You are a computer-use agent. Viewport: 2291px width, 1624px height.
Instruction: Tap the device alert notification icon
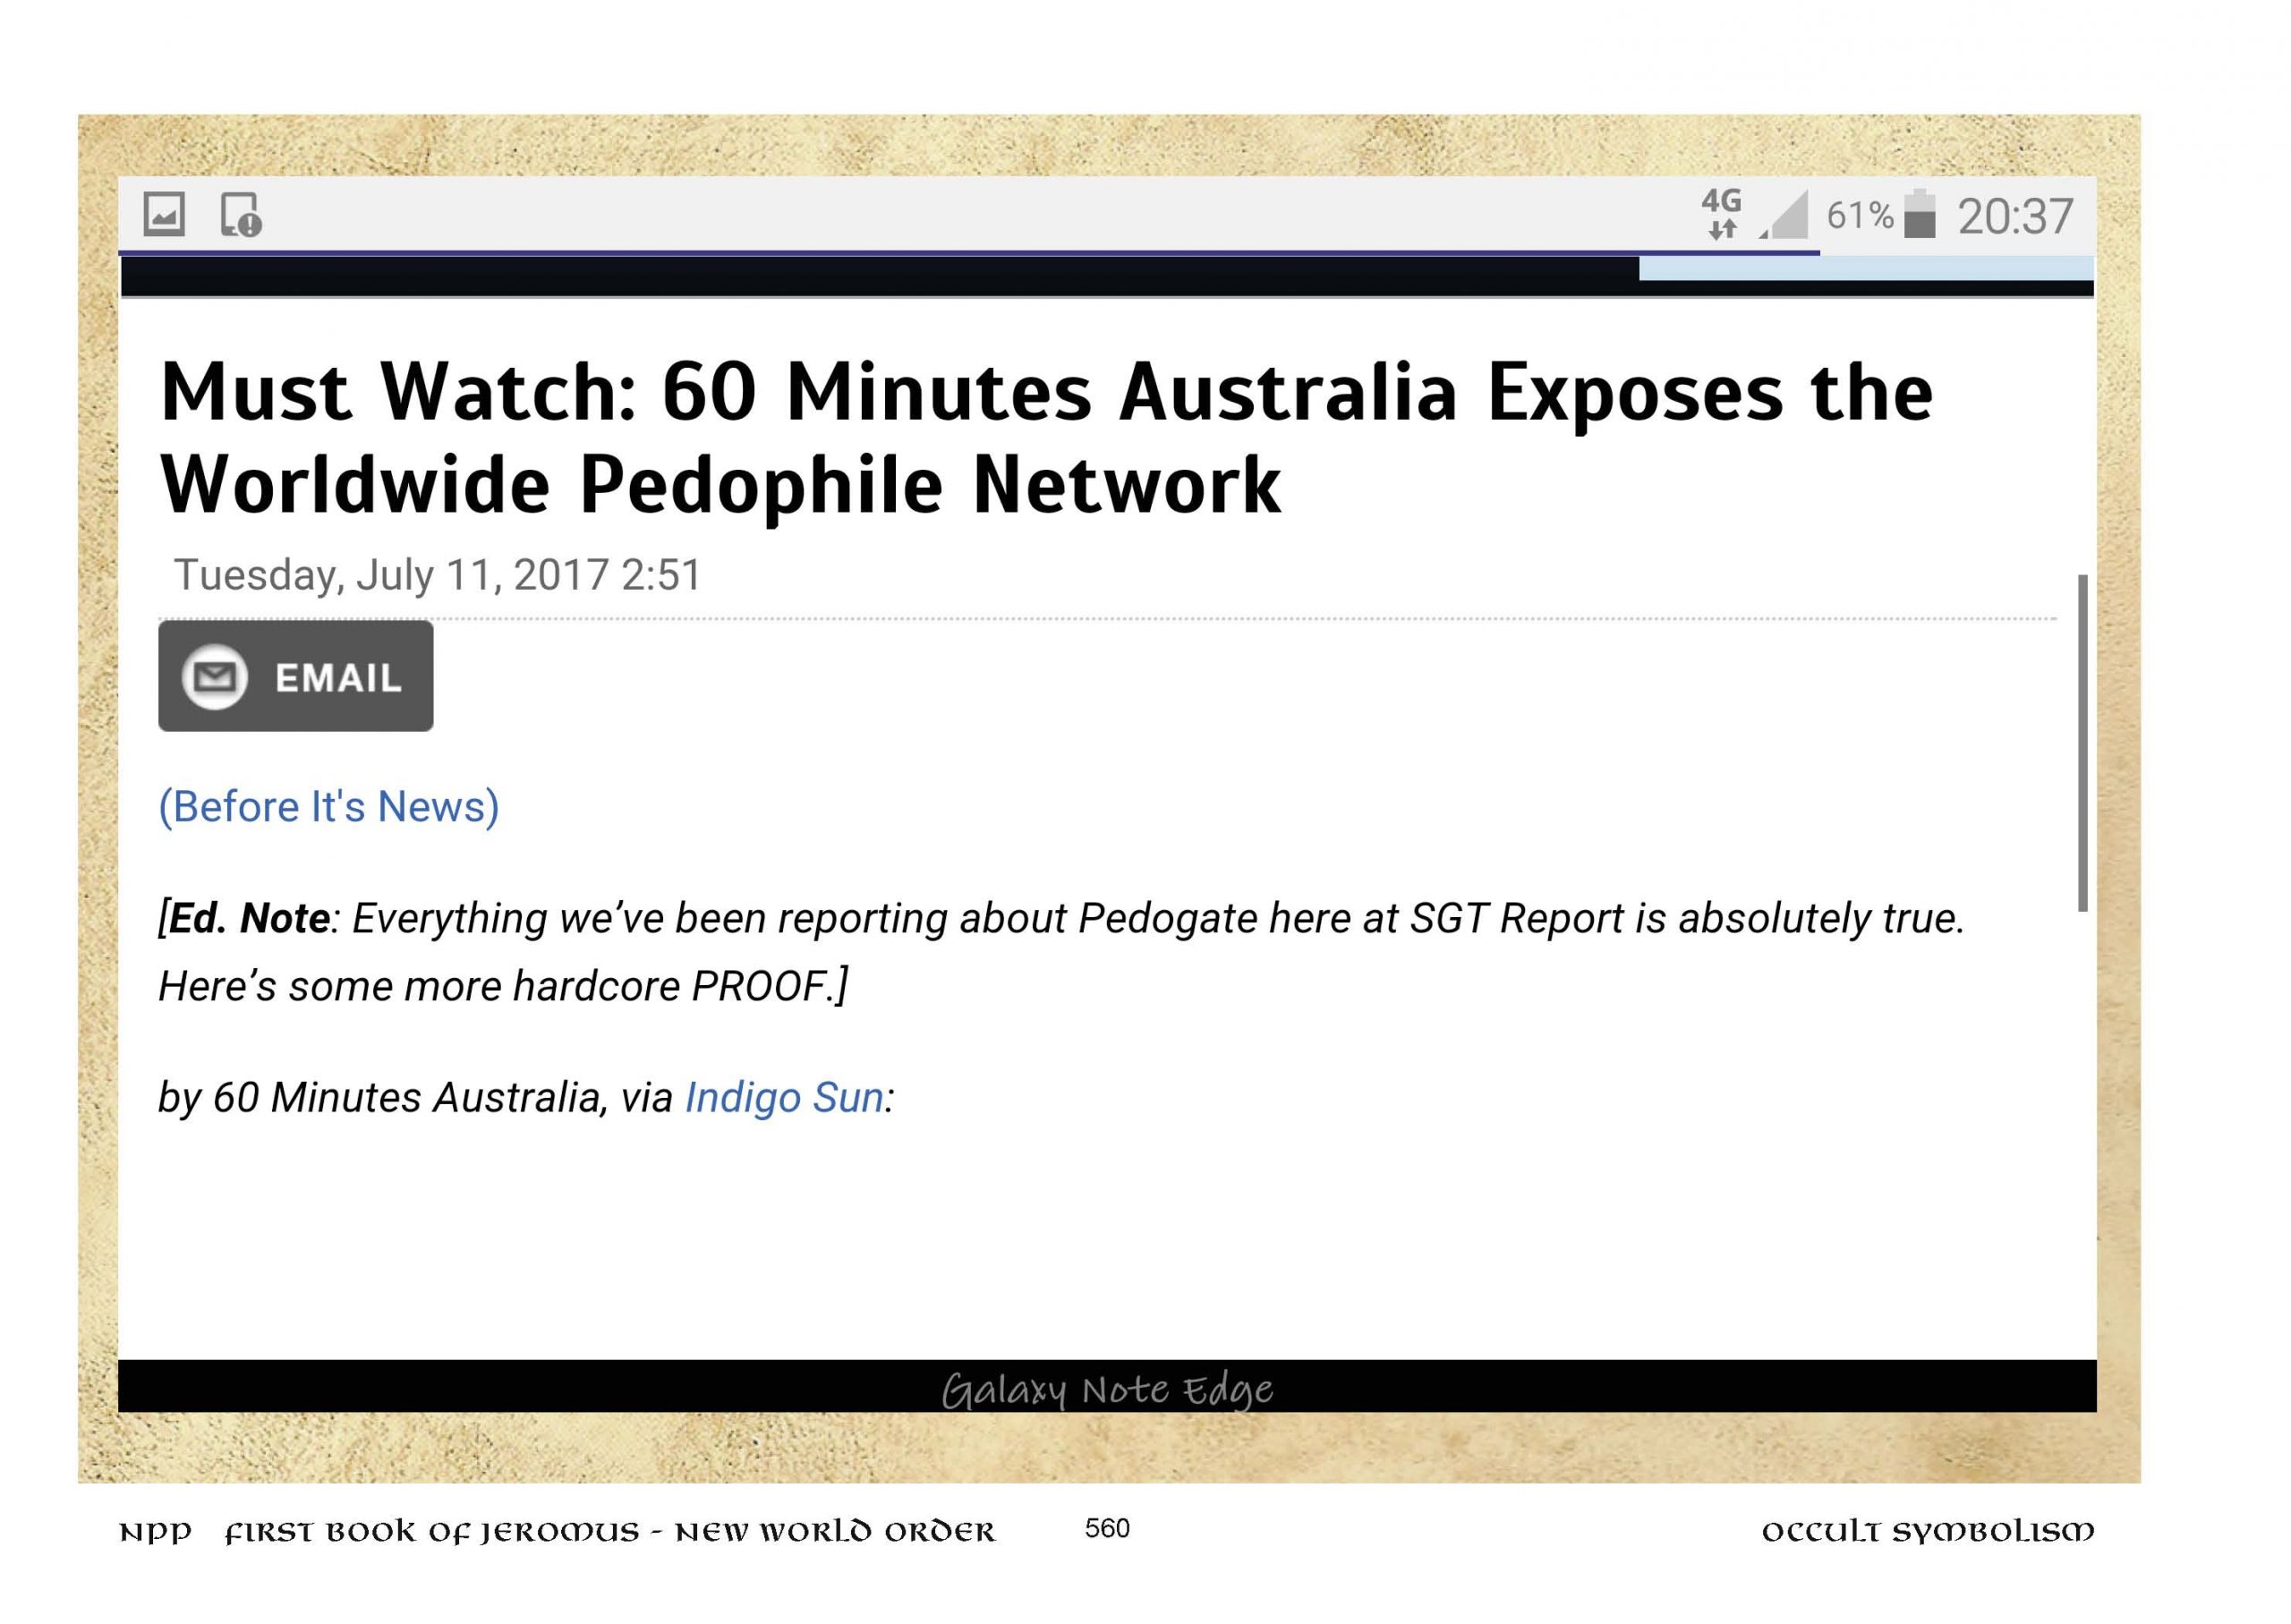tap(240, 215)
